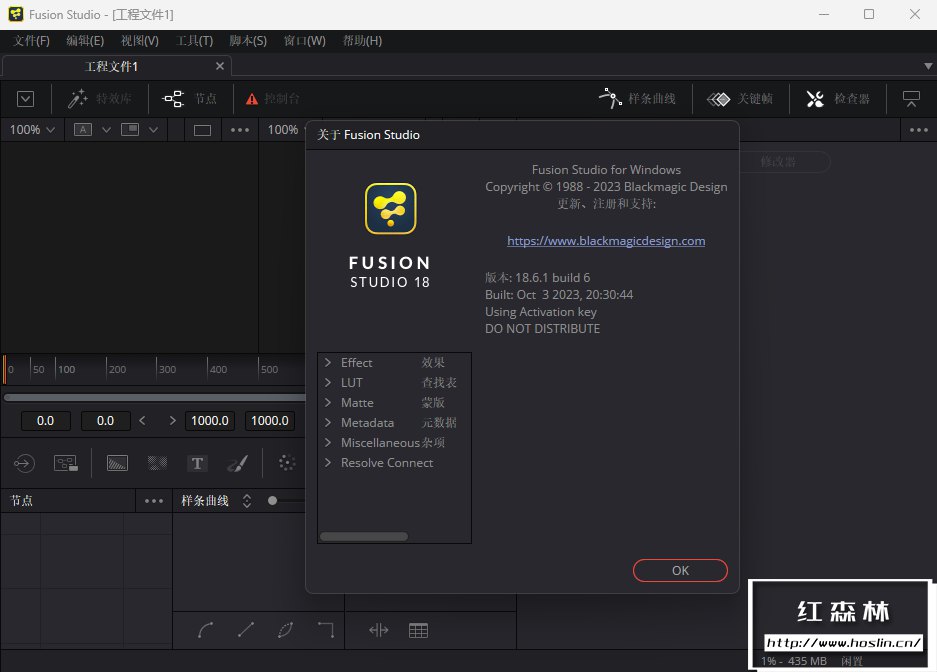Click the dashed loop spline icon
This screenshot has width=937, height=672.
[286, 630]
